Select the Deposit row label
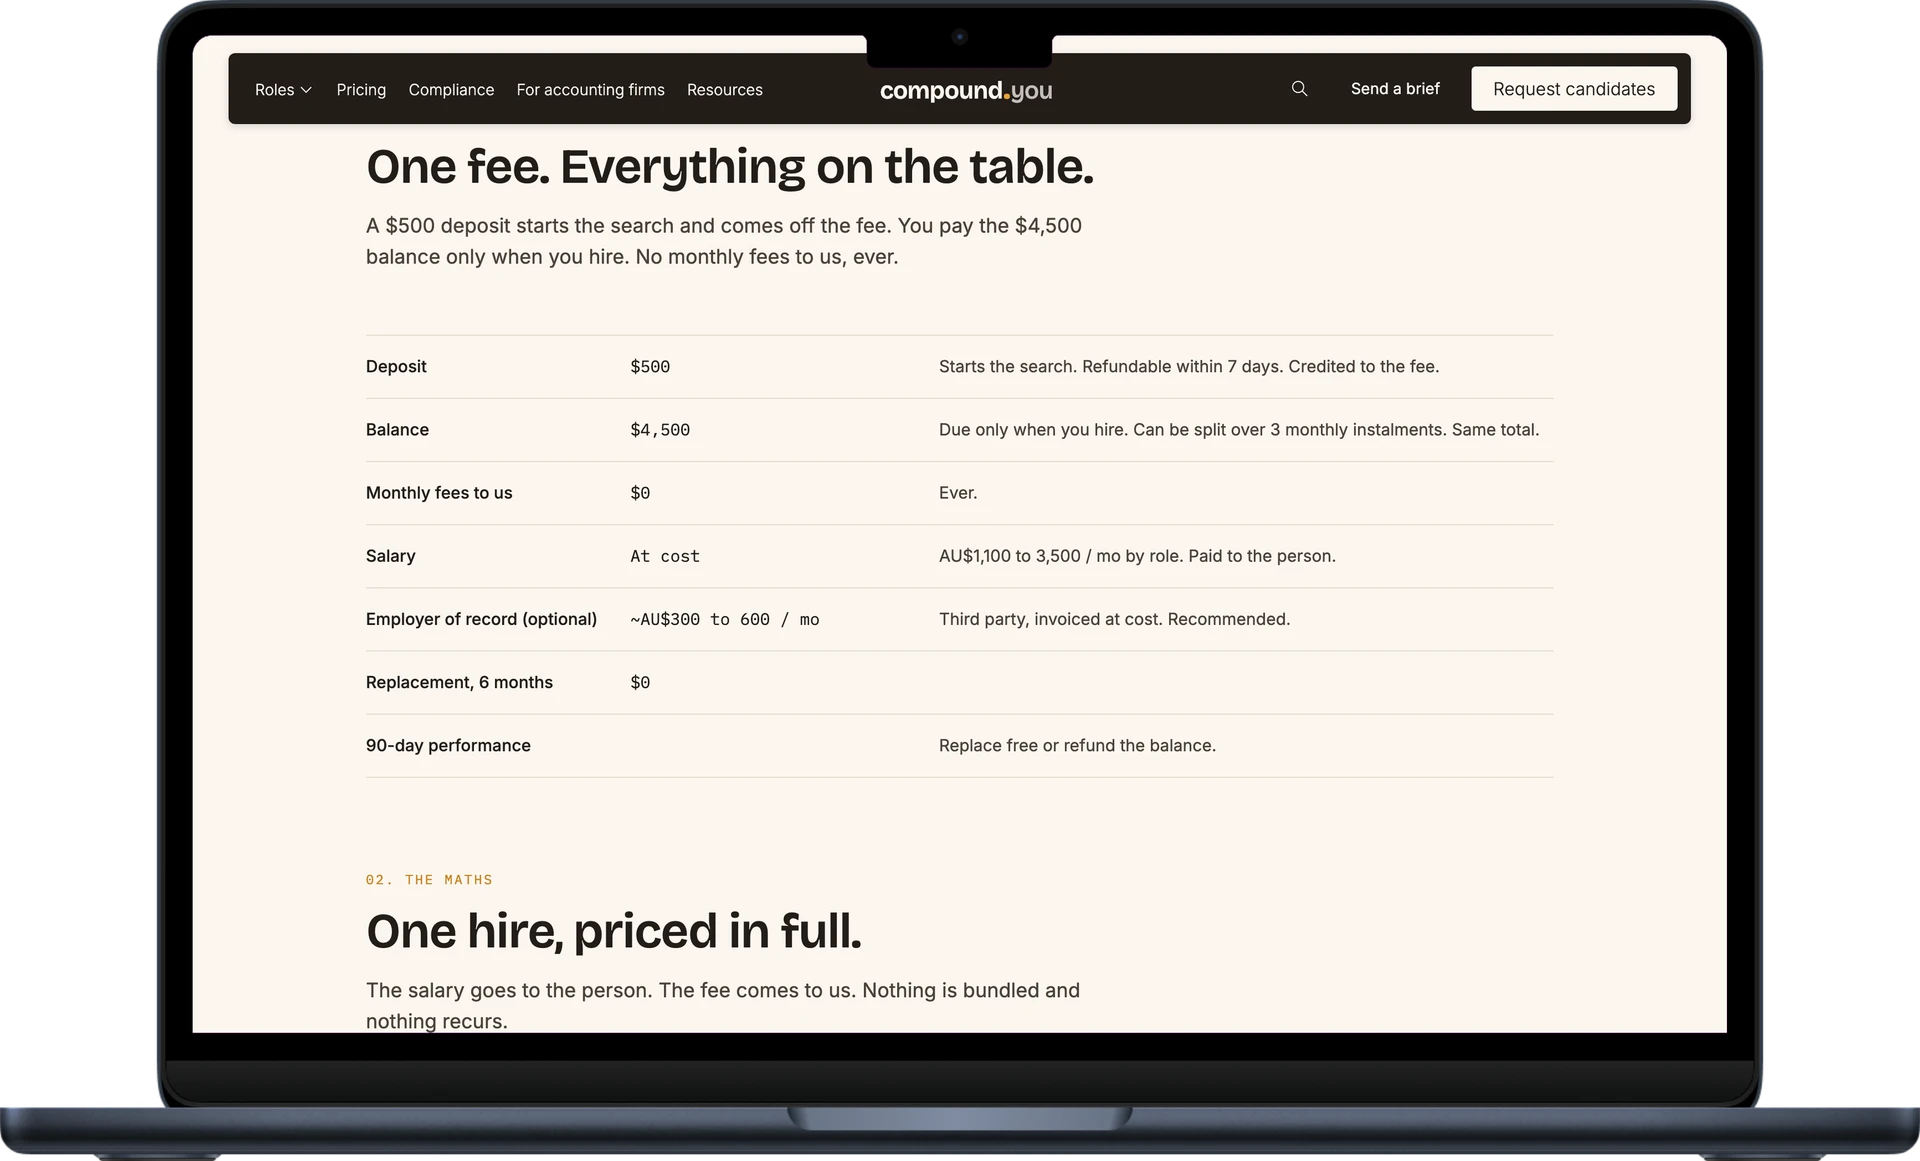The image size is (1920, 1161). [x=396, y=367]
